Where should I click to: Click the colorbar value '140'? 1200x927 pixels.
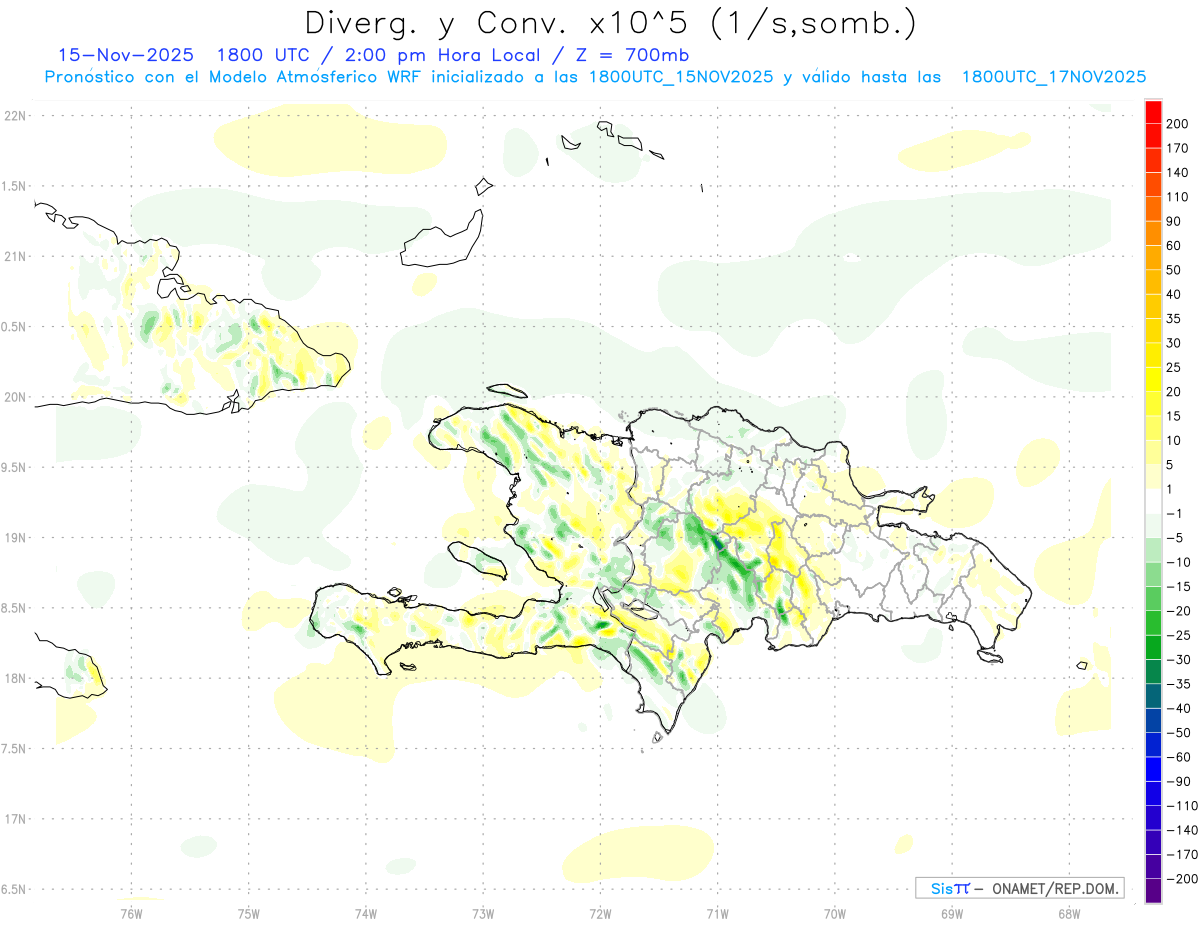[1177, 172]
